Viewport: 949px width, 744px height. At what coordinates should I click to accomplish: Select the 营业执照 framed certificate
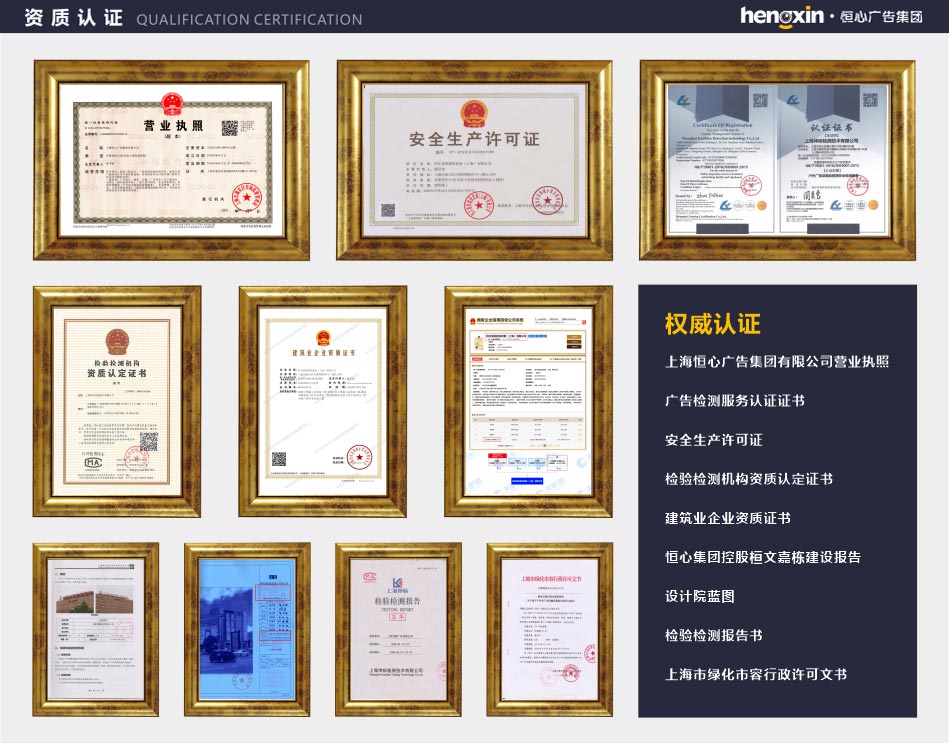170,160
